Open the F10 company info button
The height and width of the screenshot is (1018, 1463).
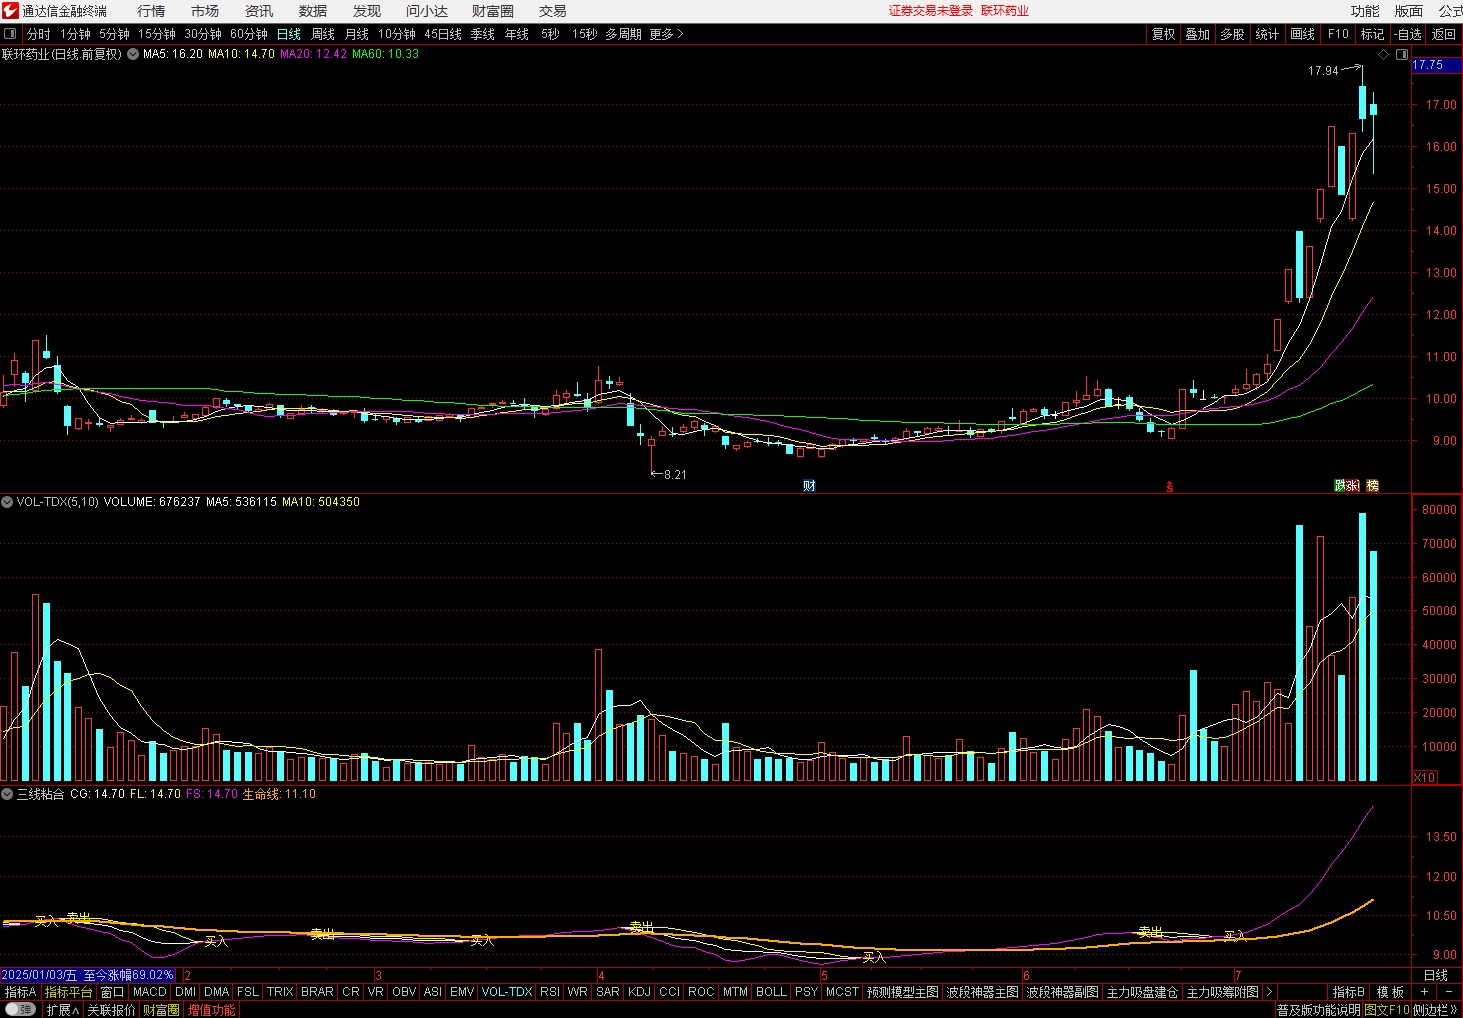pos(1338,34)
